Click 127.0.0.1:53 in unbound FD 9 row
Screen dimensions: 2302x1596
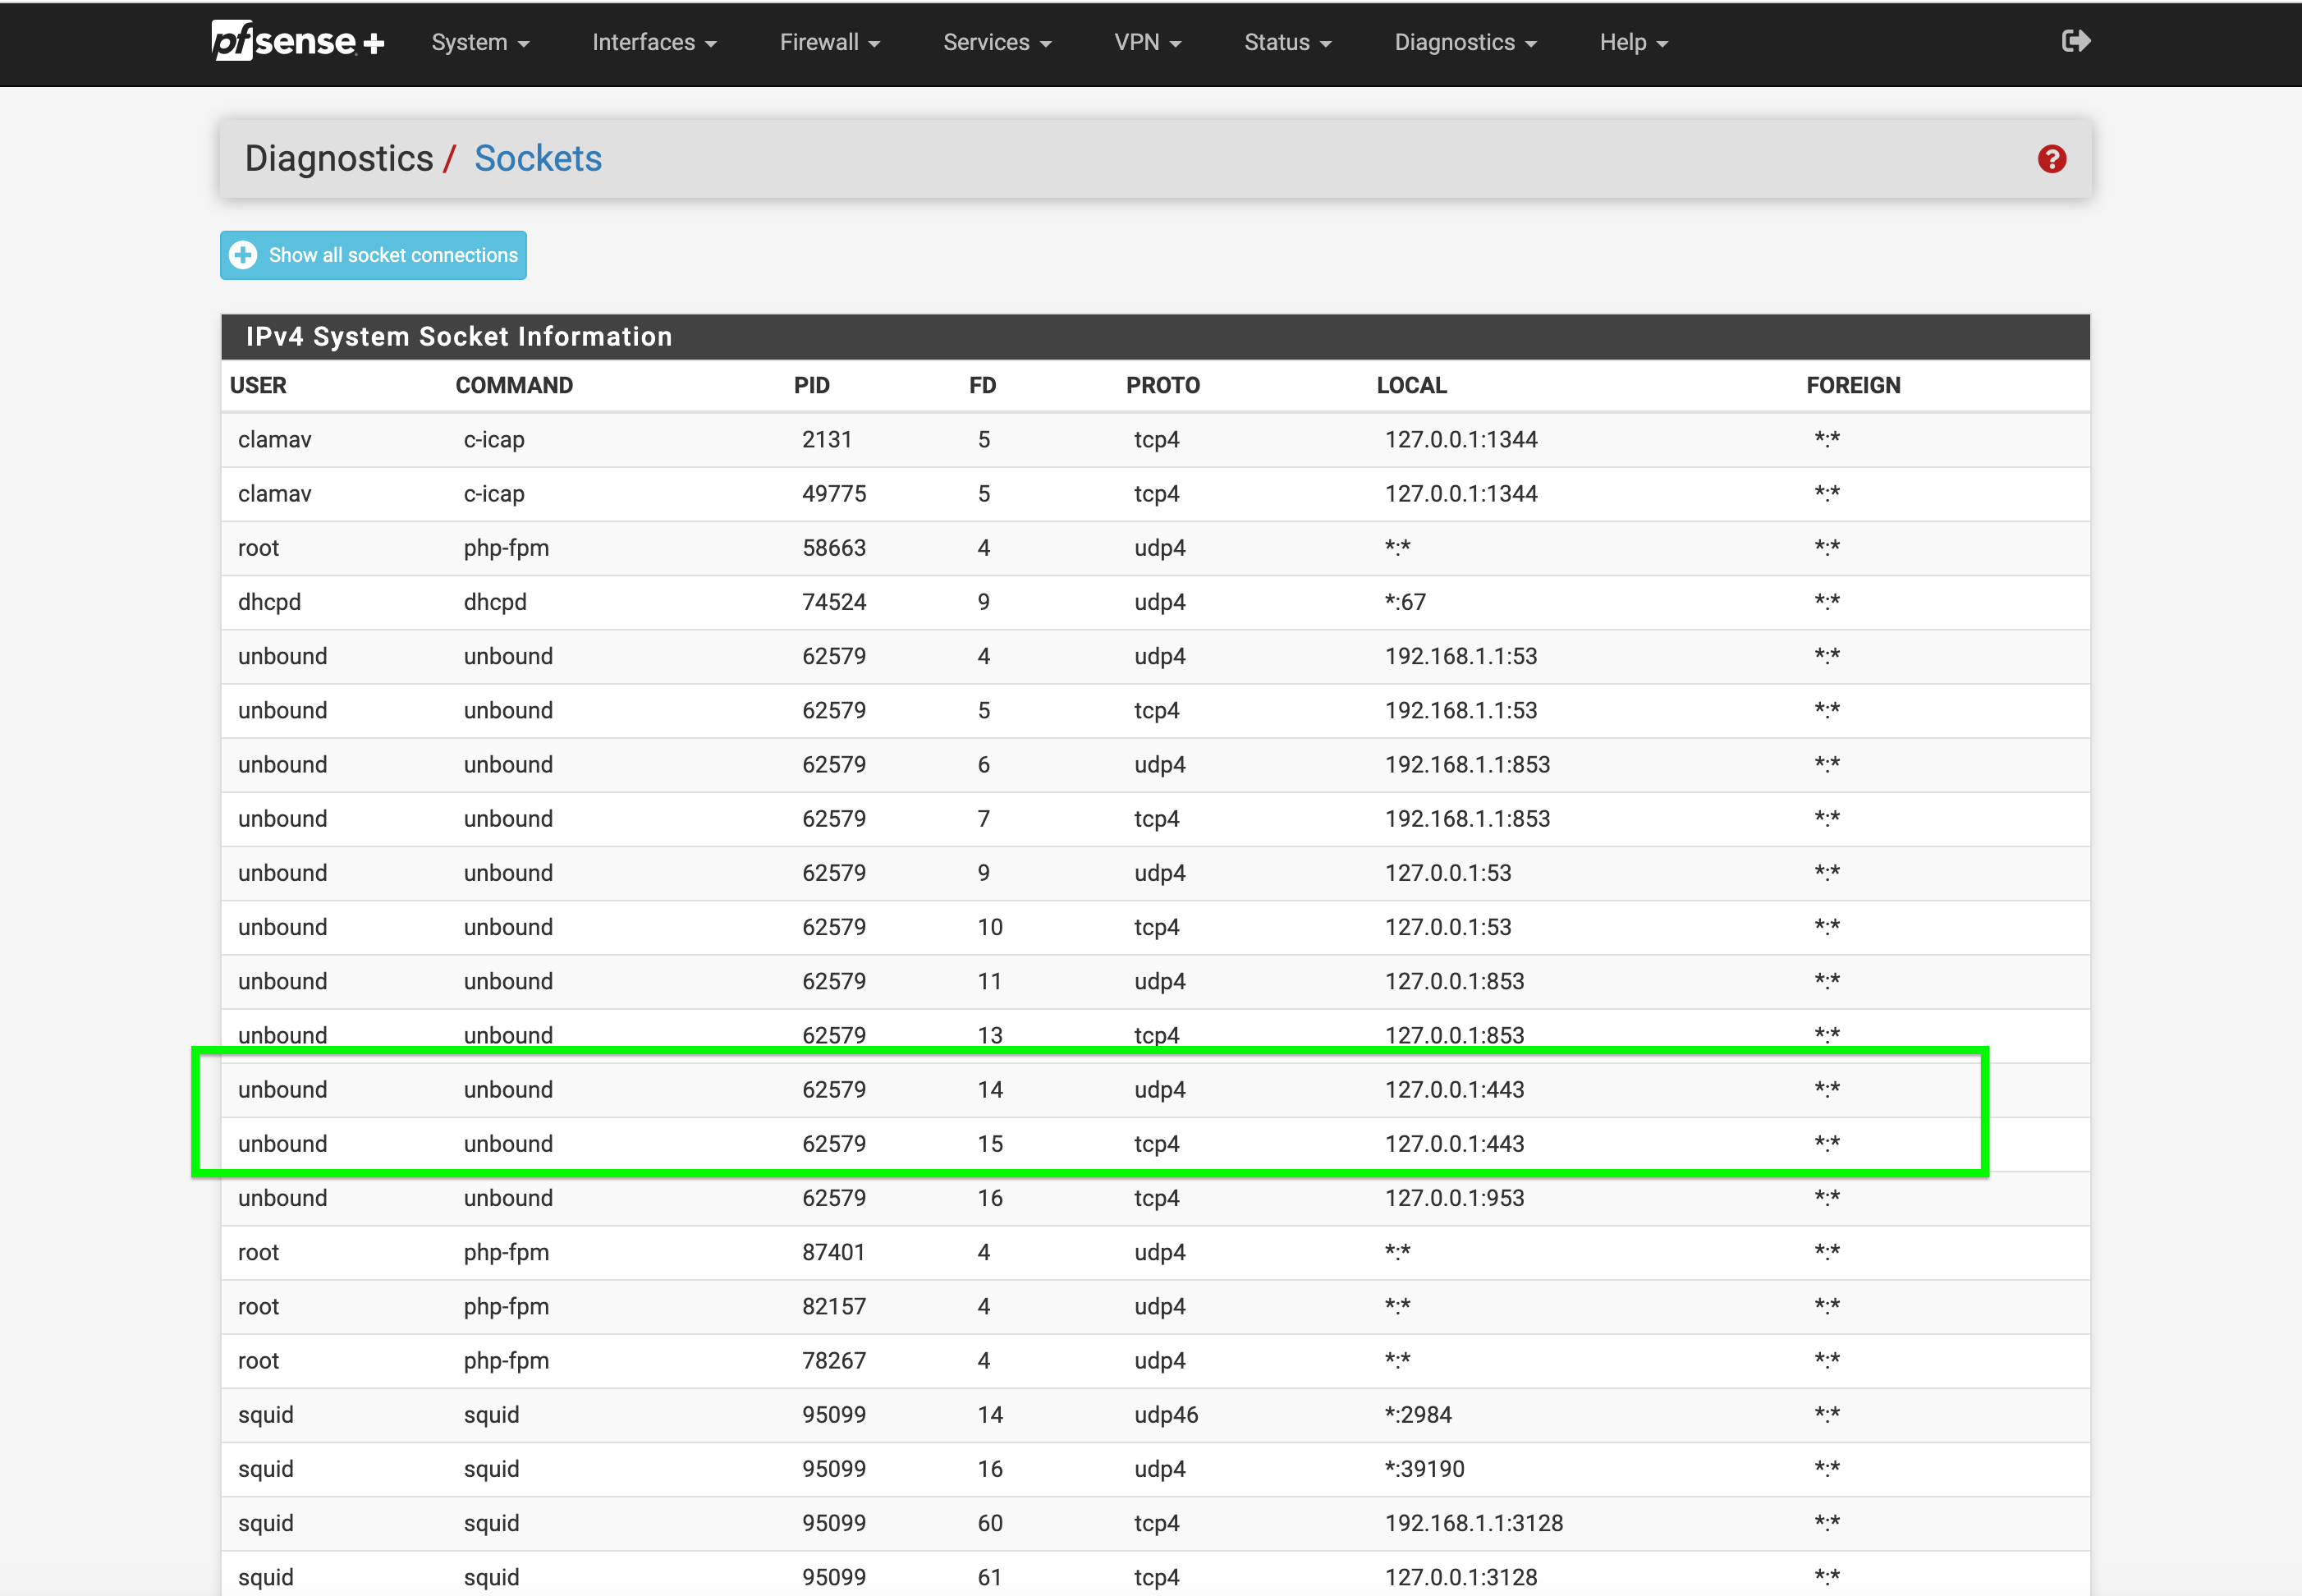point(1448,872)
